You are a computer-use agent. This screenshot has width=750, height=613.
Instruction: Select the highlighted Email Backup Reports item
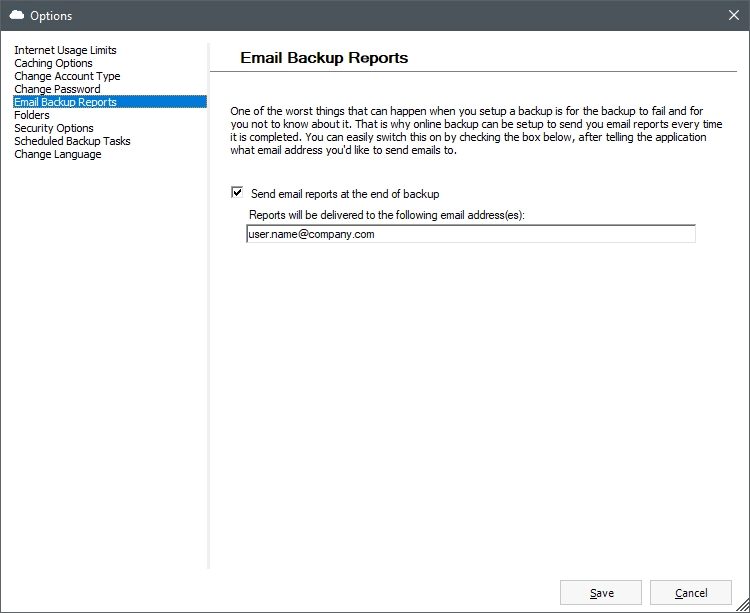pos(65,102)
